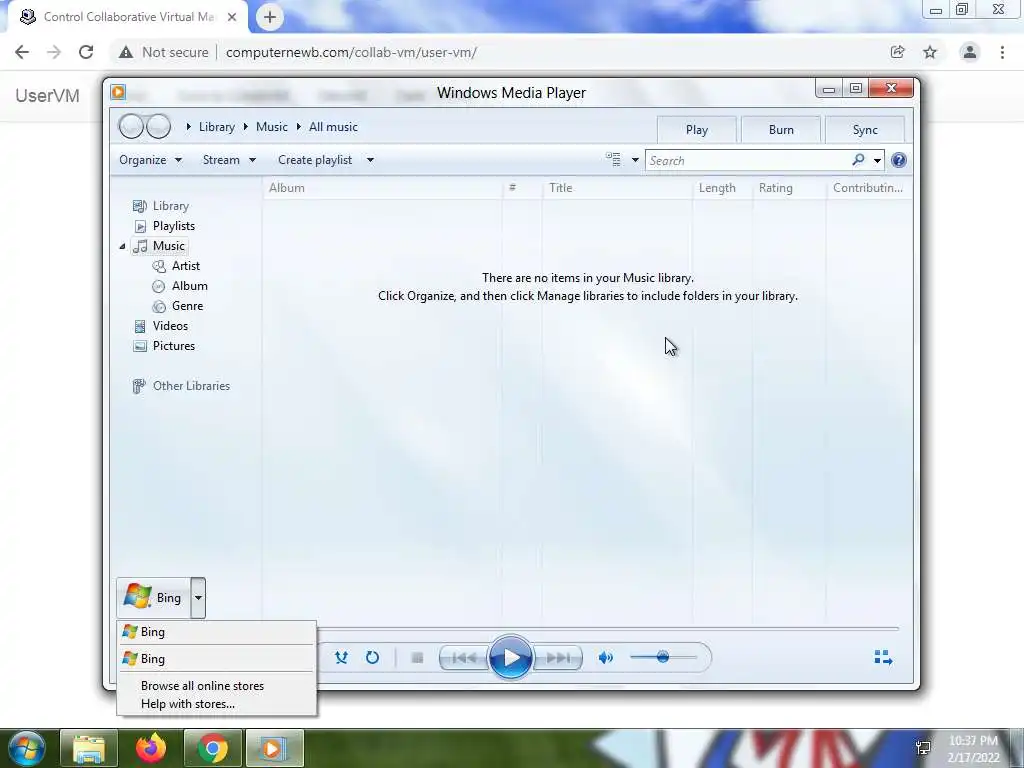This screenshot has width=1024, height=768.
Task: Adjust the volume slider
Action: pos(663,657)
